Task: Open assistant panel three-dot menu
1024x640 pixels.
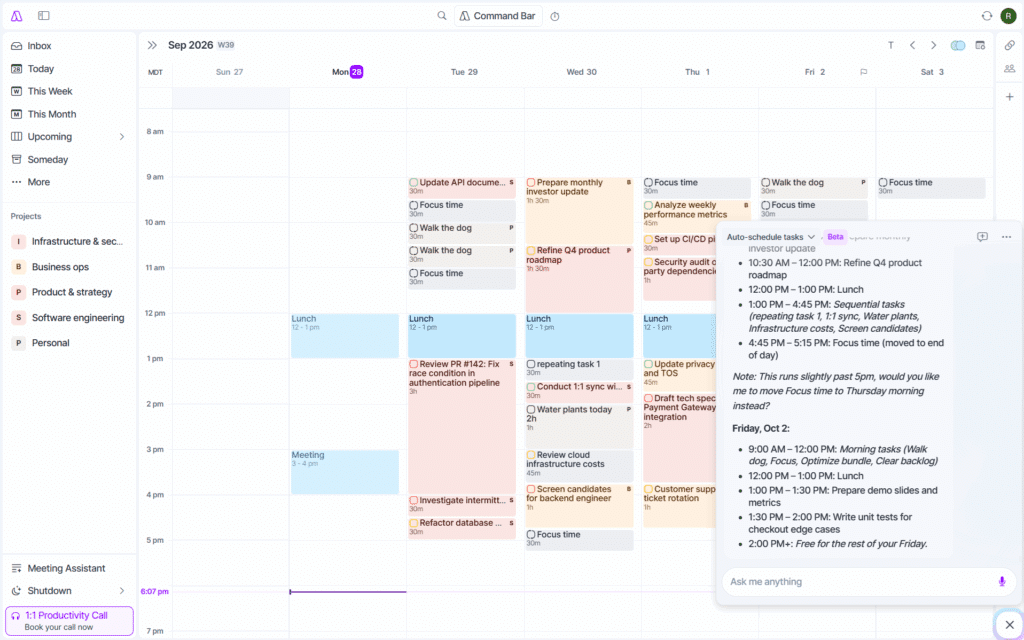Action: pyautogui.click(x=1006, y=236)
